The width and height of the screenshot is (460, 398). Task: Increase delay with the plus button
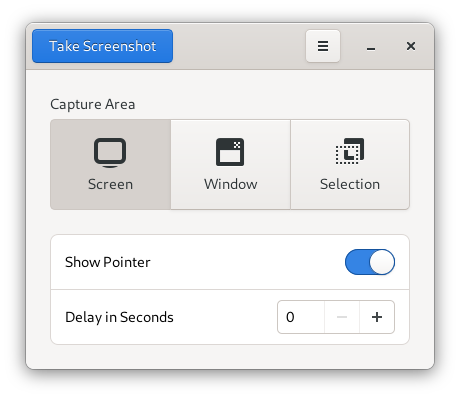[377, 317]
